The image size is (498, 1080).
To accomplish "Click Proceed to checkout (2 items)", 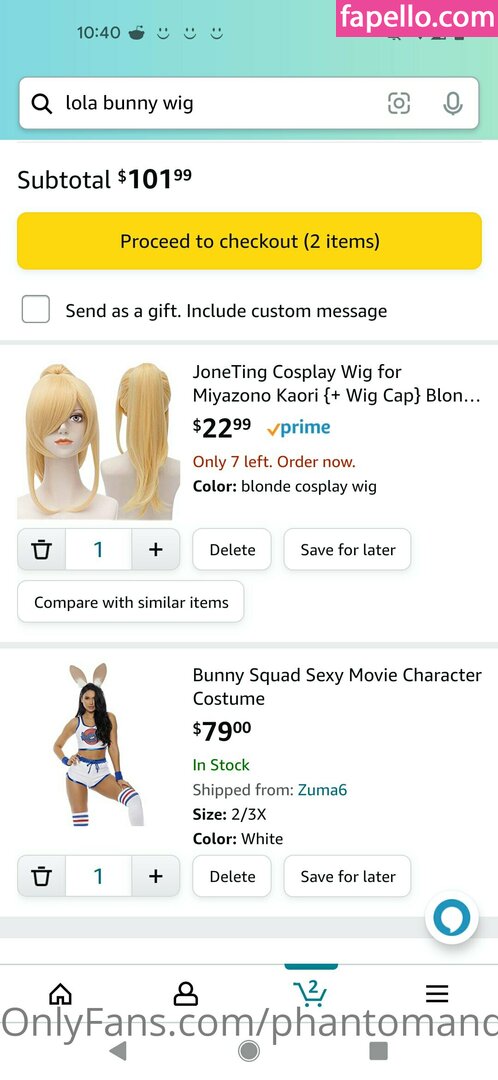I will pos(249,241).
